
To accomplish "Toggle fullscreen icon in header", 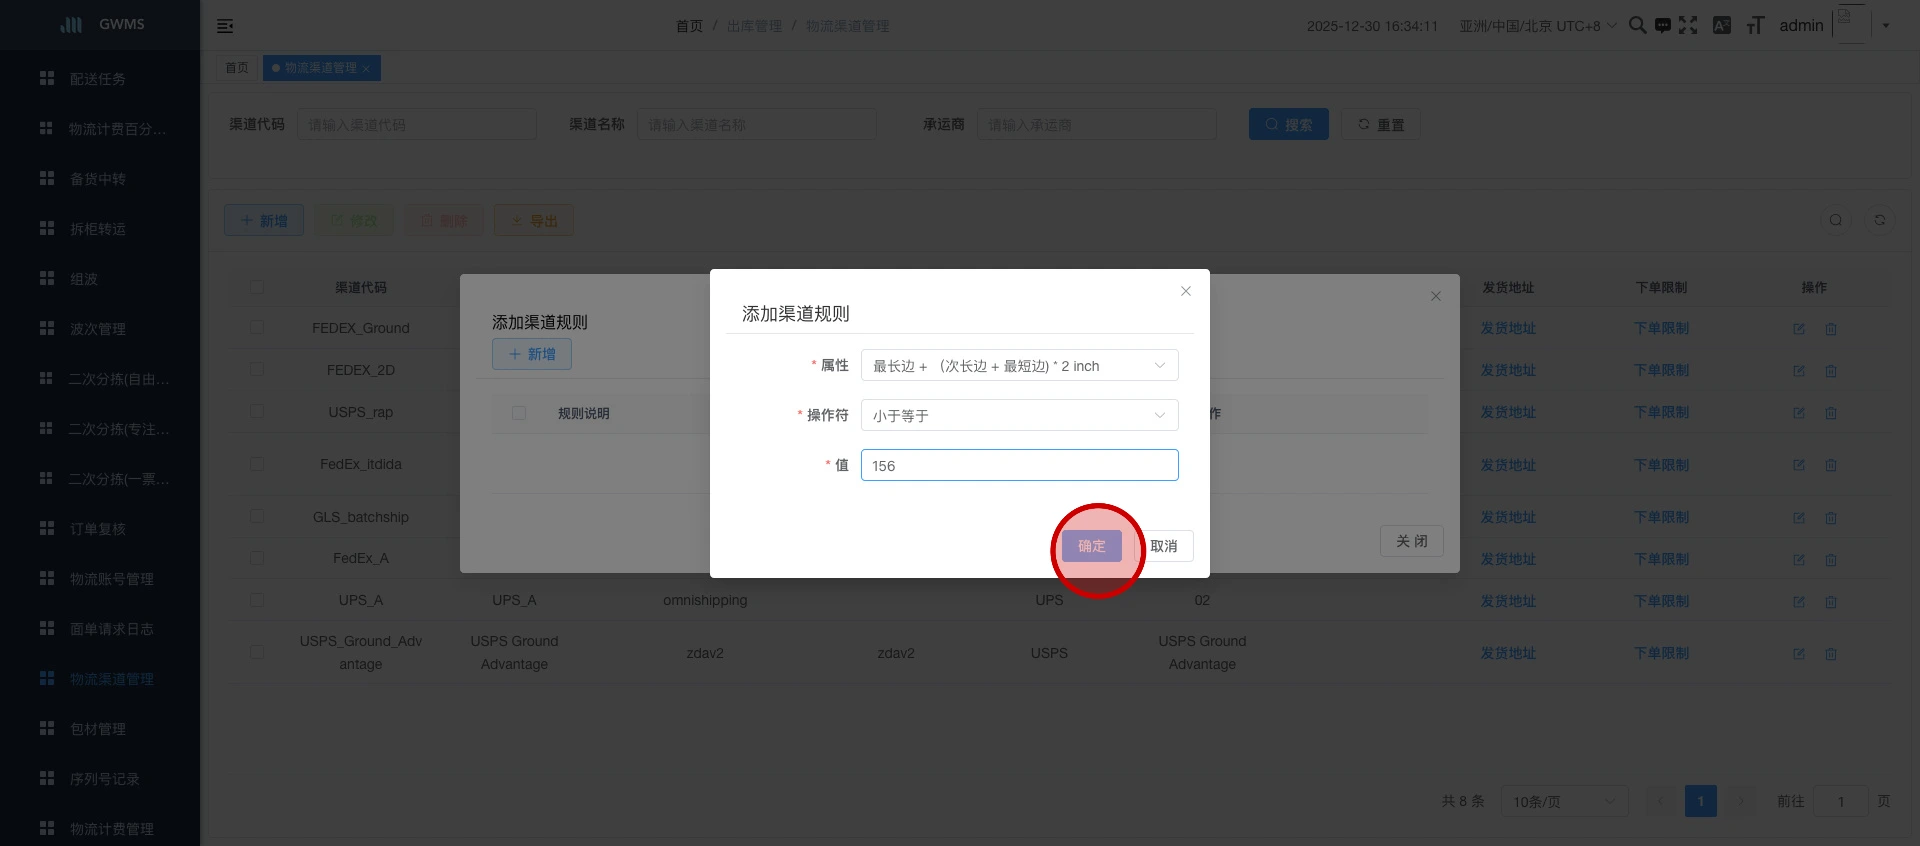I will pyautogui.click(x=1688, y=25).
